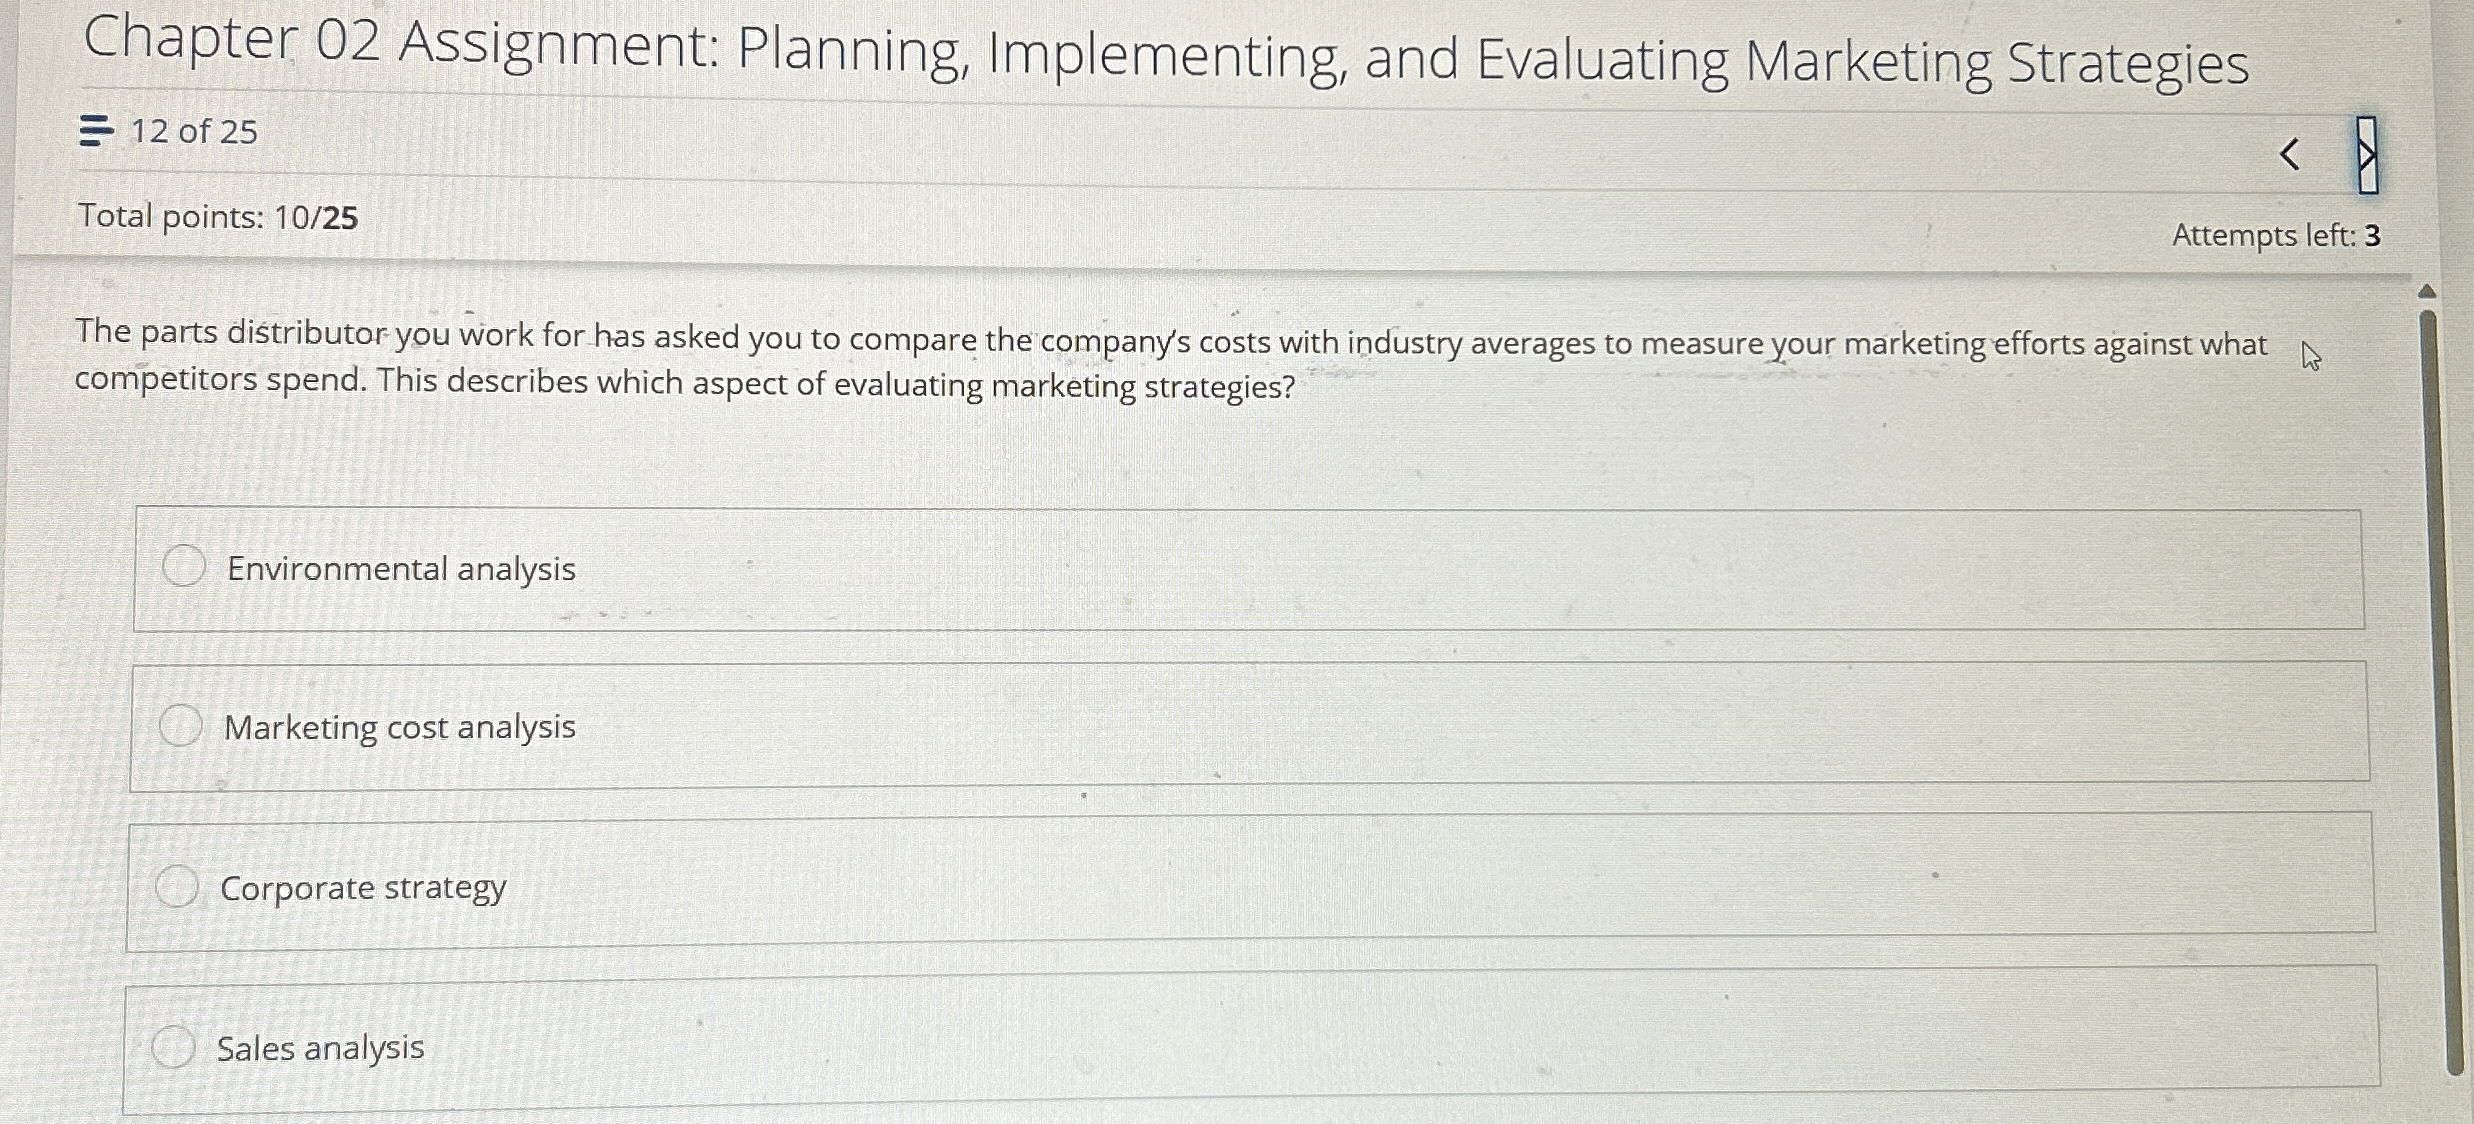Viewport: 2474px width, 1124px height.
Task: Click the previous question chevron arrow
Action: tap(2288, 155)
